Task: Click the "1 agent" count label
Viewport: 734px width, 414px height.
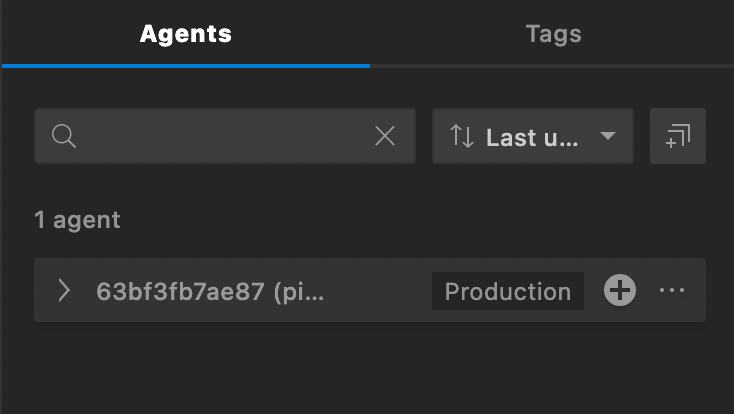Action: [77, 220]
